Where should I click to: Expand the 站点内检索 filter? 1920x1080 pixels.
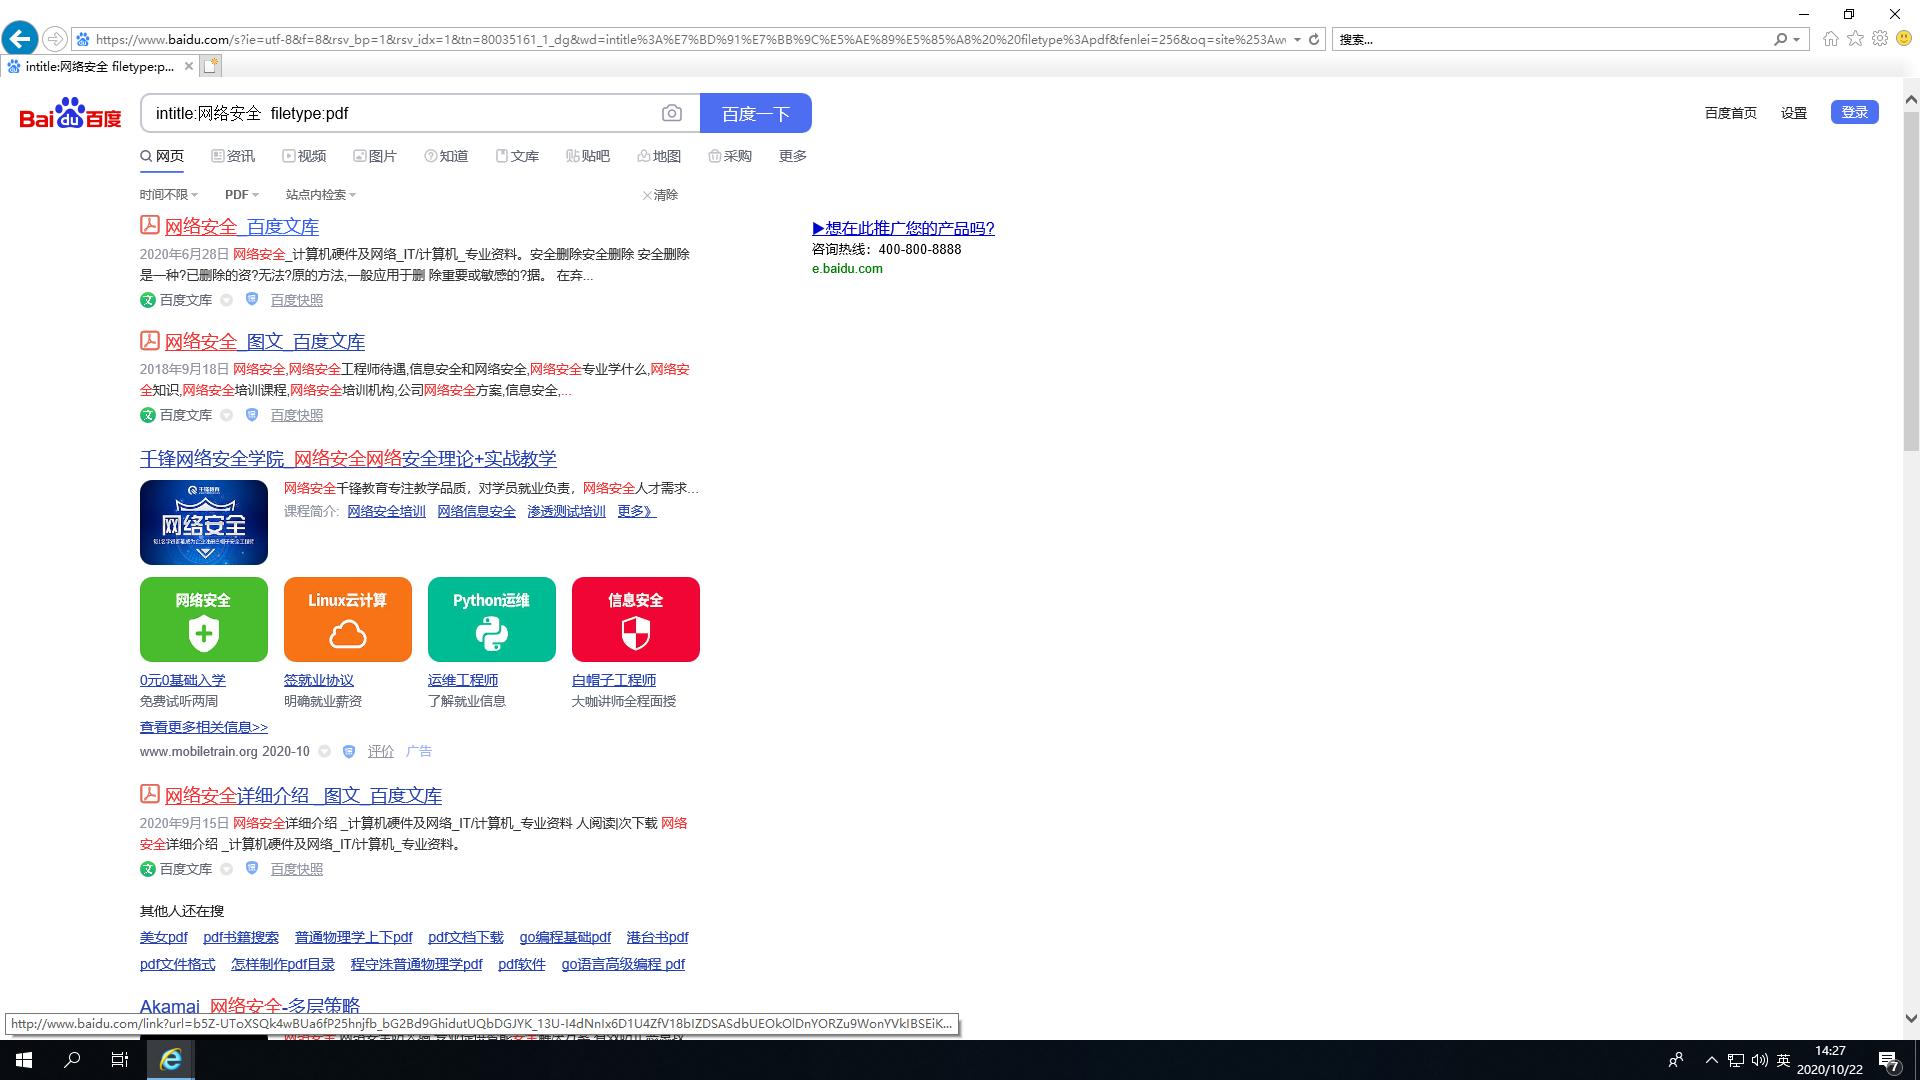coord(320,195)
